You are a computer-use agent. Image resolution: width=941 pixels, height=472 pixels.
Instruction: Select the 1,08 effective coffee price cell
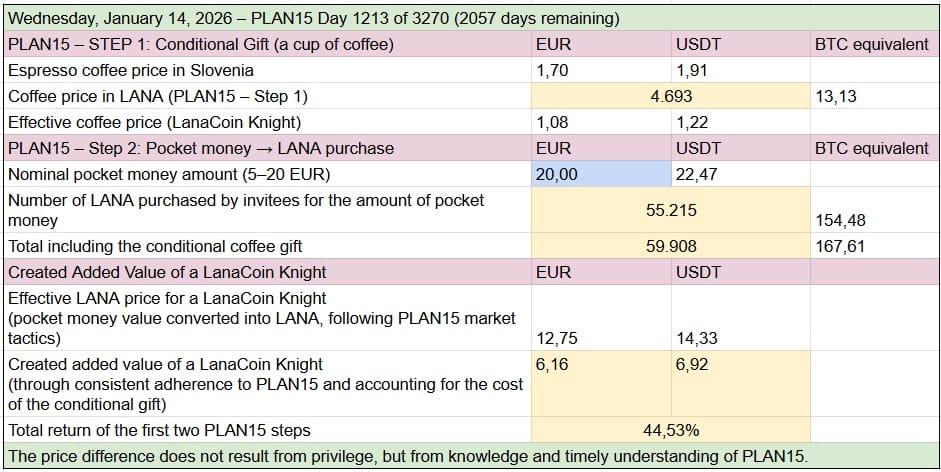tap(553, 122)
